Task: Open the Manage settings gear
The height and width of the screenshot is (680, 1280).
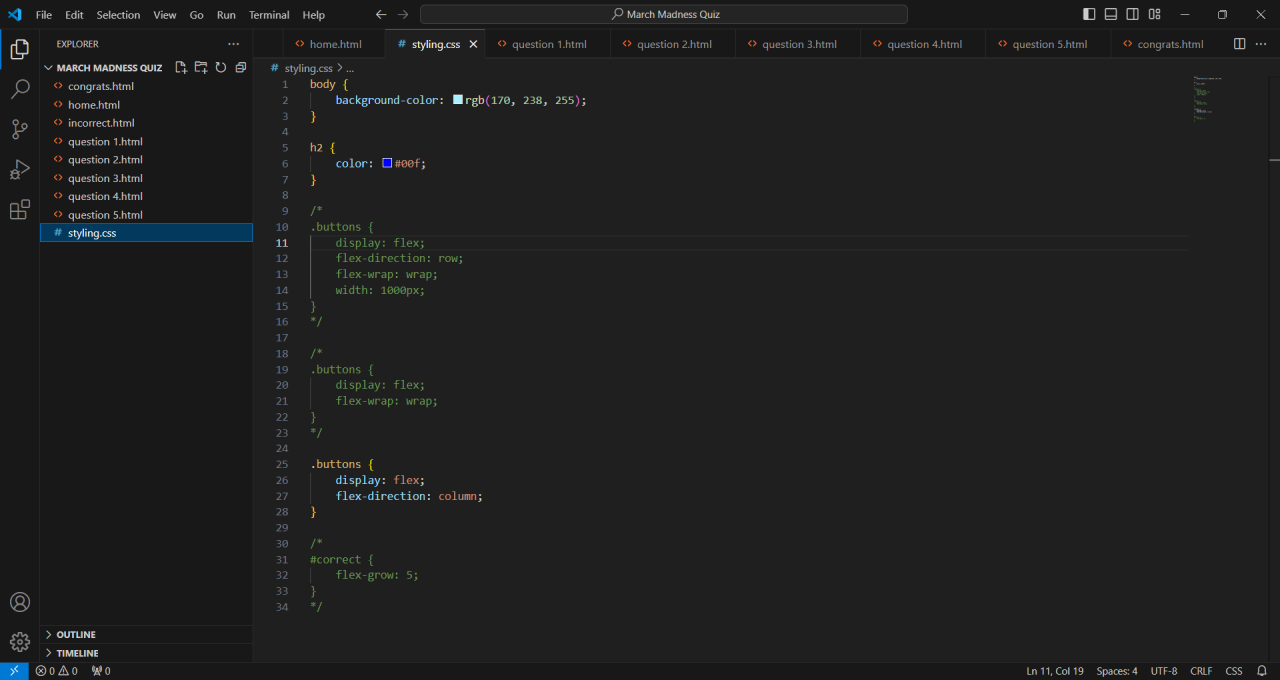Action: [19, 642]
